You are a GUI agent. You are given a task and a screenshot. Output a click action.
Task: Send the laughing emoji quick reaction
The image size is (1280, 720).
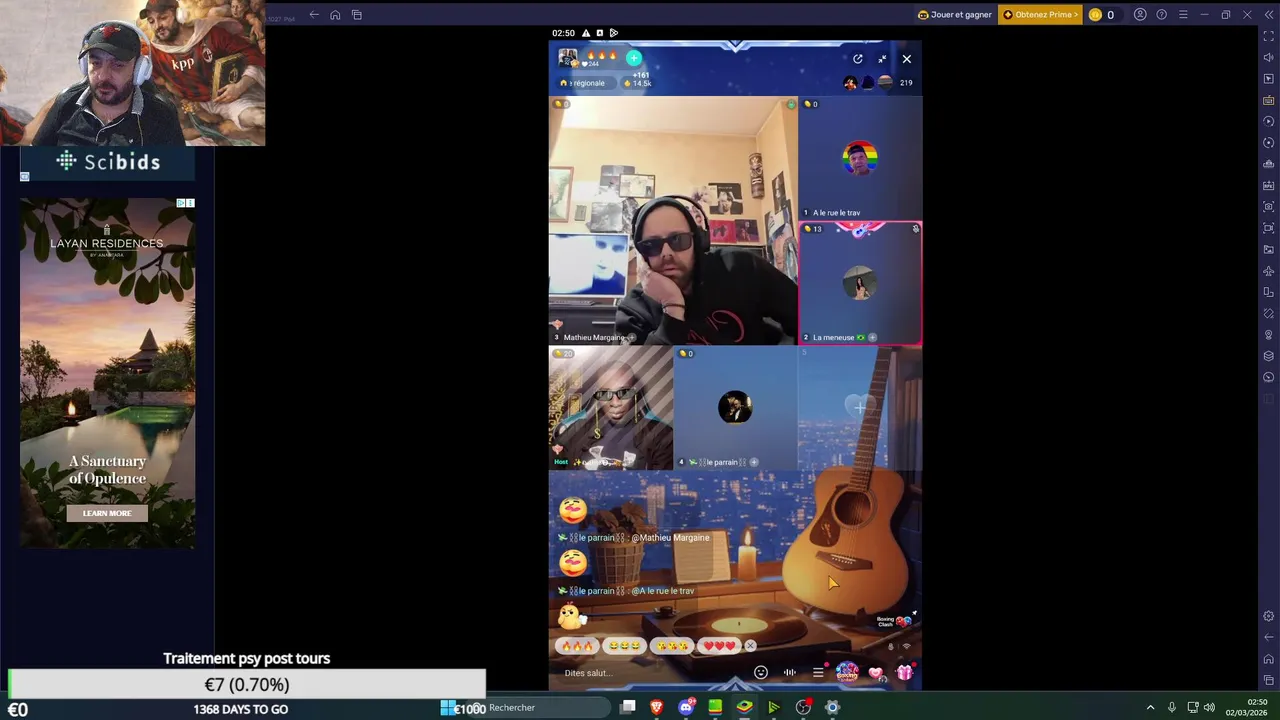pos(625,646)
